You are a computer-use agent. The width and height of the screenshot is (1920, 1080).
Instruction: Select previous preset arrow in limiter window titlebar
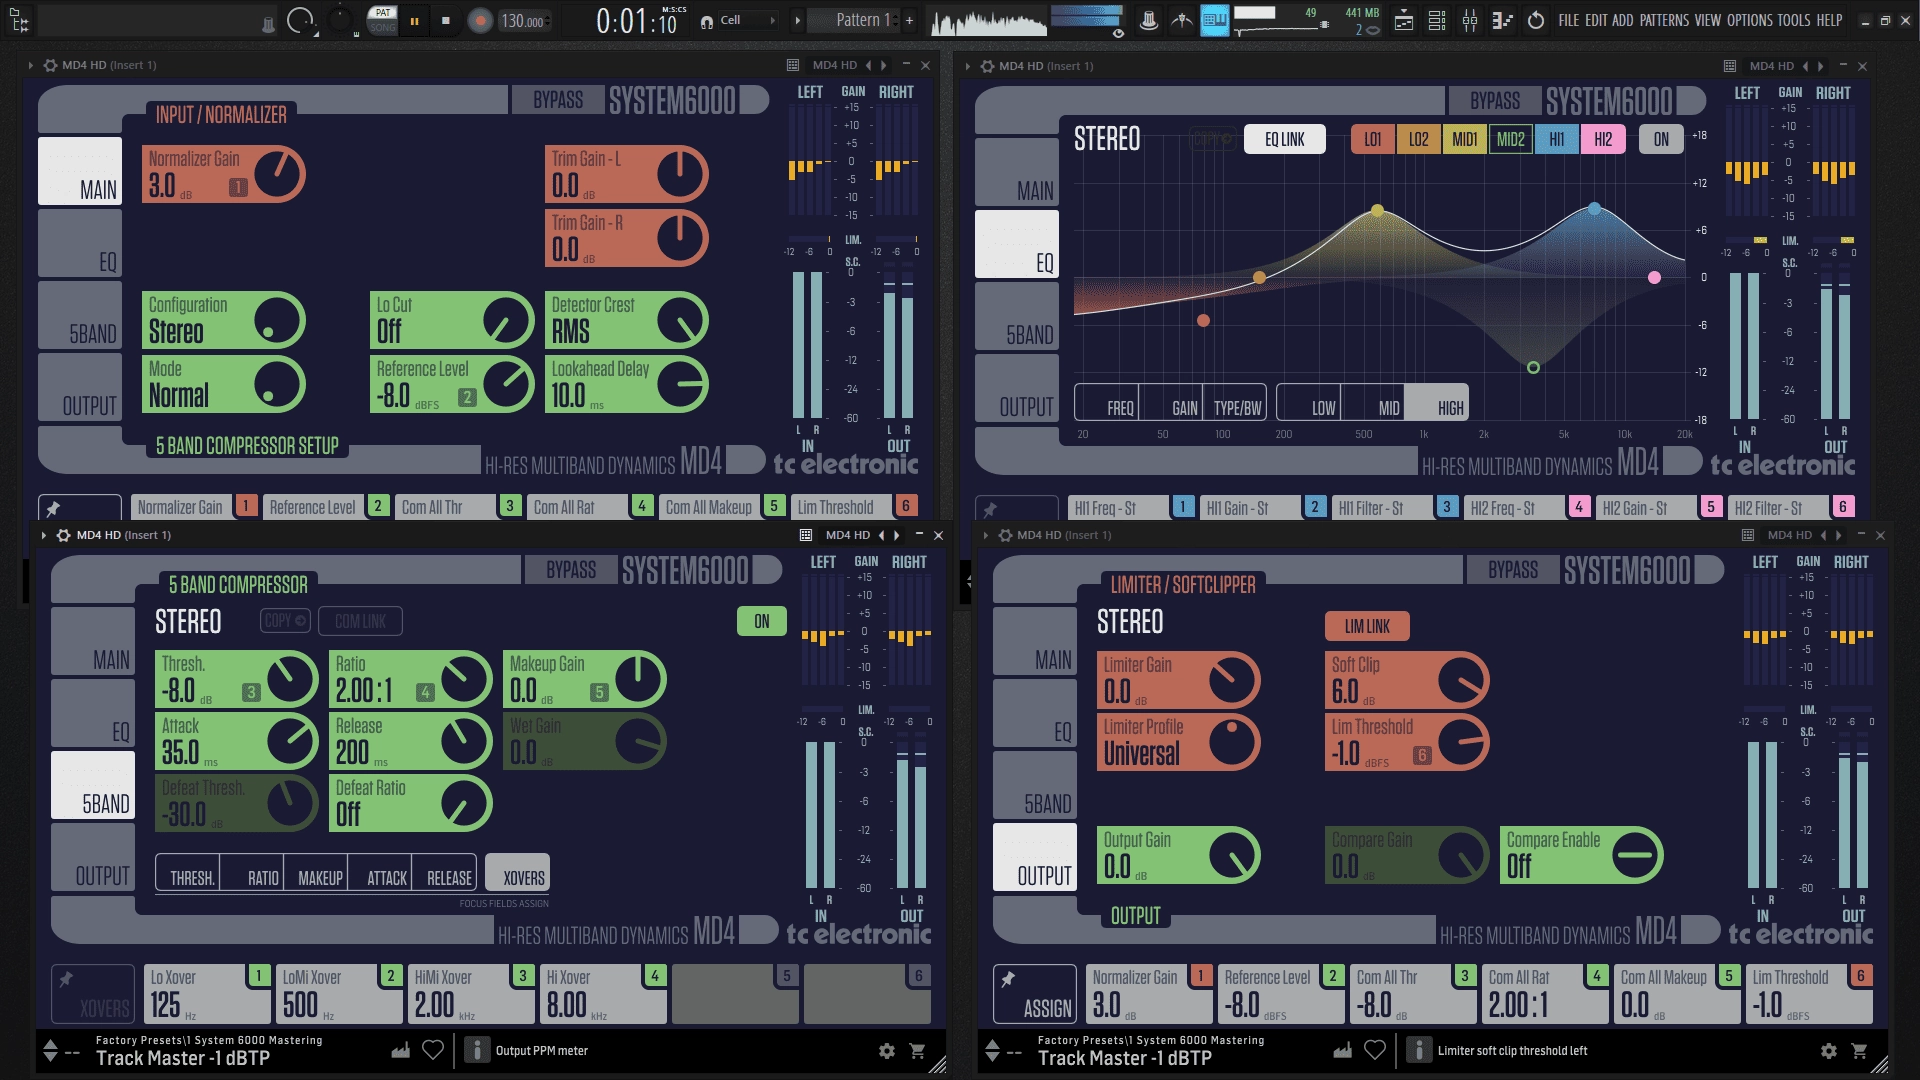tap(1823, 535)
